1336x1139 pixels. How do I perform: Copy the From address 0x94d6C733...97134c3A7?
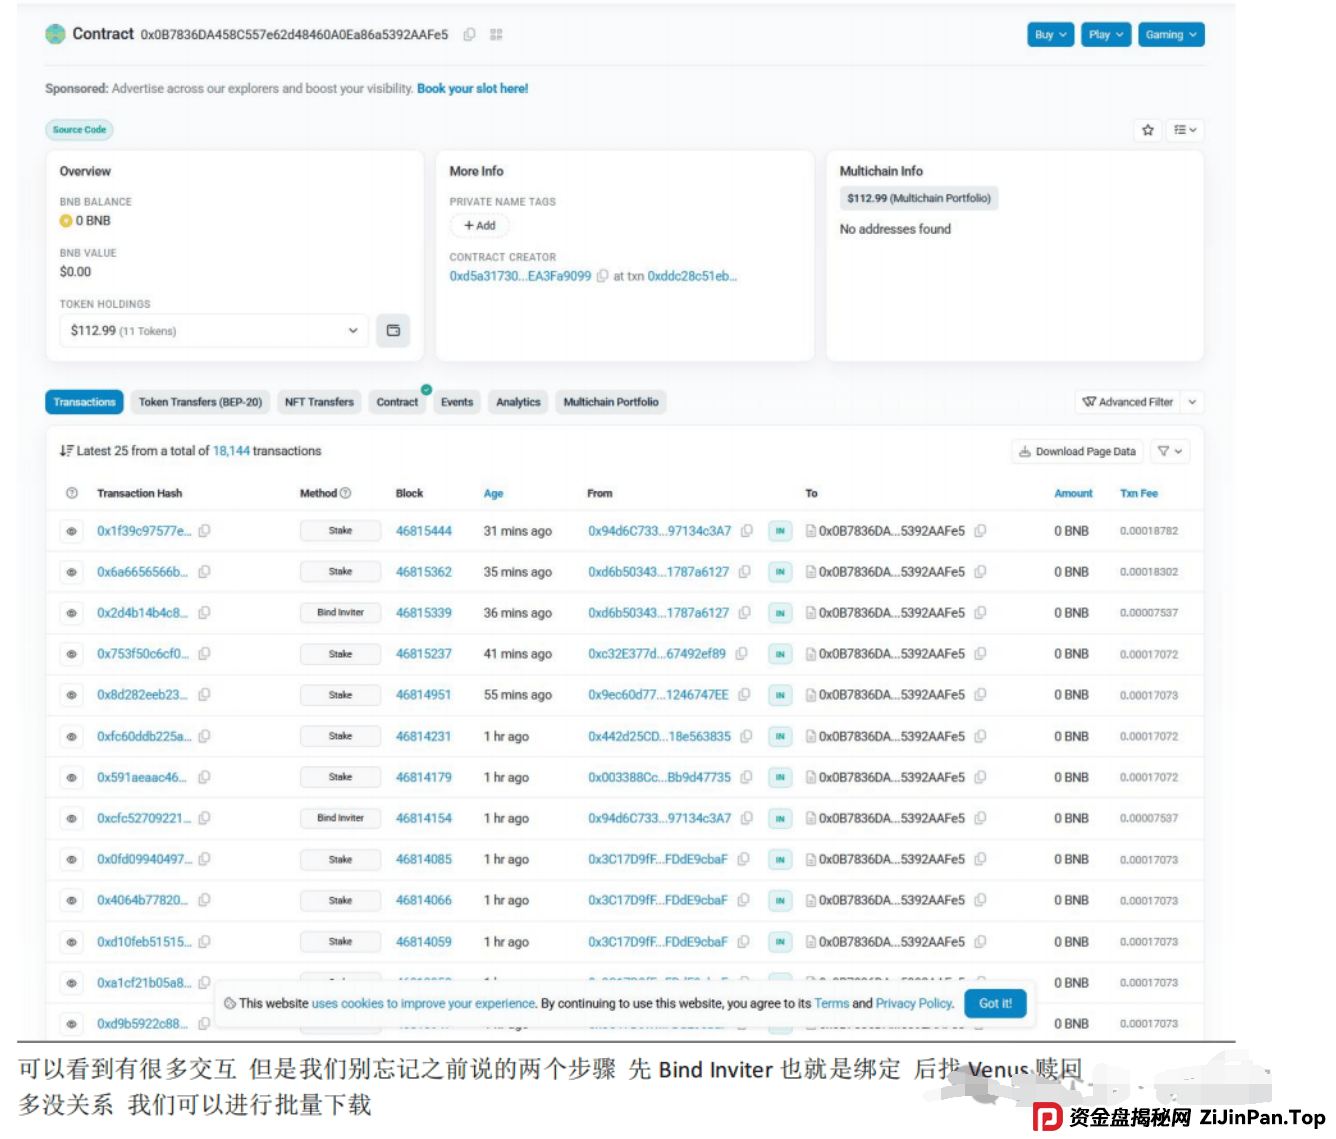[x=747, y=531]
